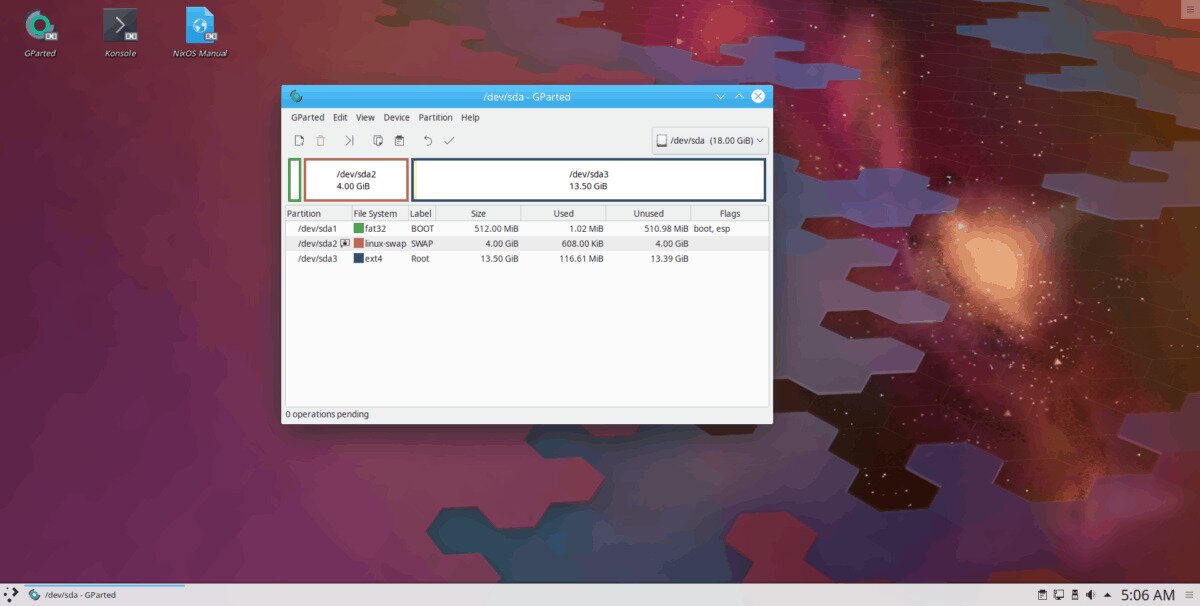The image size is (1200, 606).
Task: Expand hidden system tray icons arrow
Action: (x=1107, y=595)
